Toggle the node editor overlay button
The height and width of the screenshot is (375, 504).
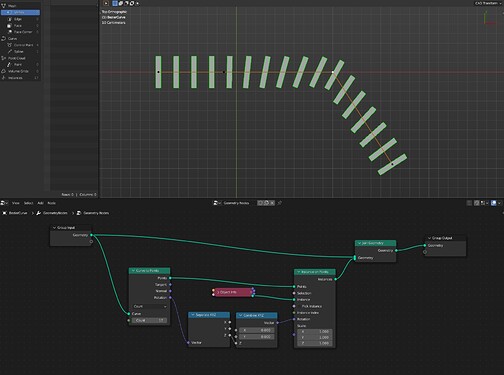pyautogui.click(x=494, y=203)
